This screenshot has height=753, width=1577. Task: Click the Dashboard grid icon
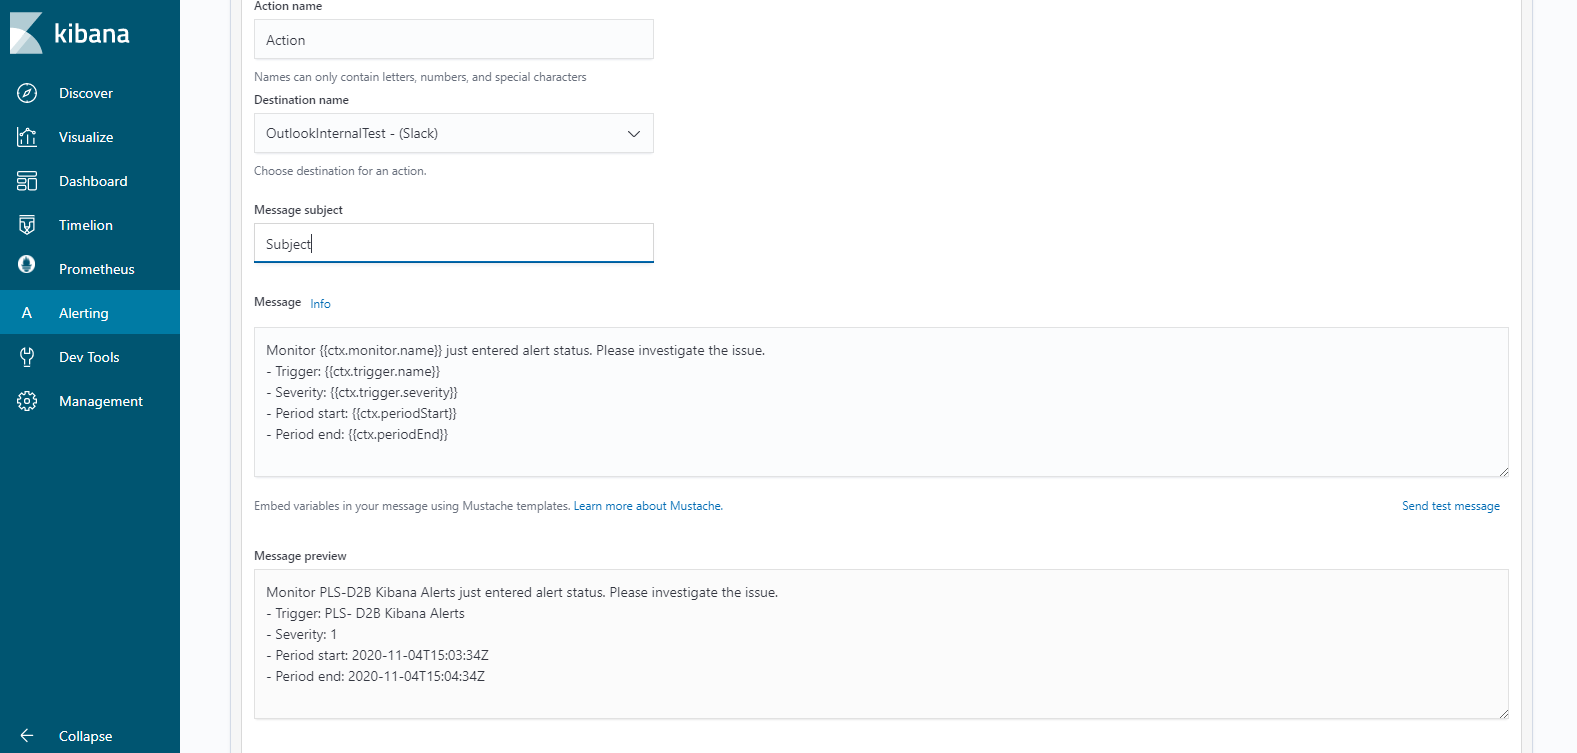pyautogui.click(x=27, y=181)
